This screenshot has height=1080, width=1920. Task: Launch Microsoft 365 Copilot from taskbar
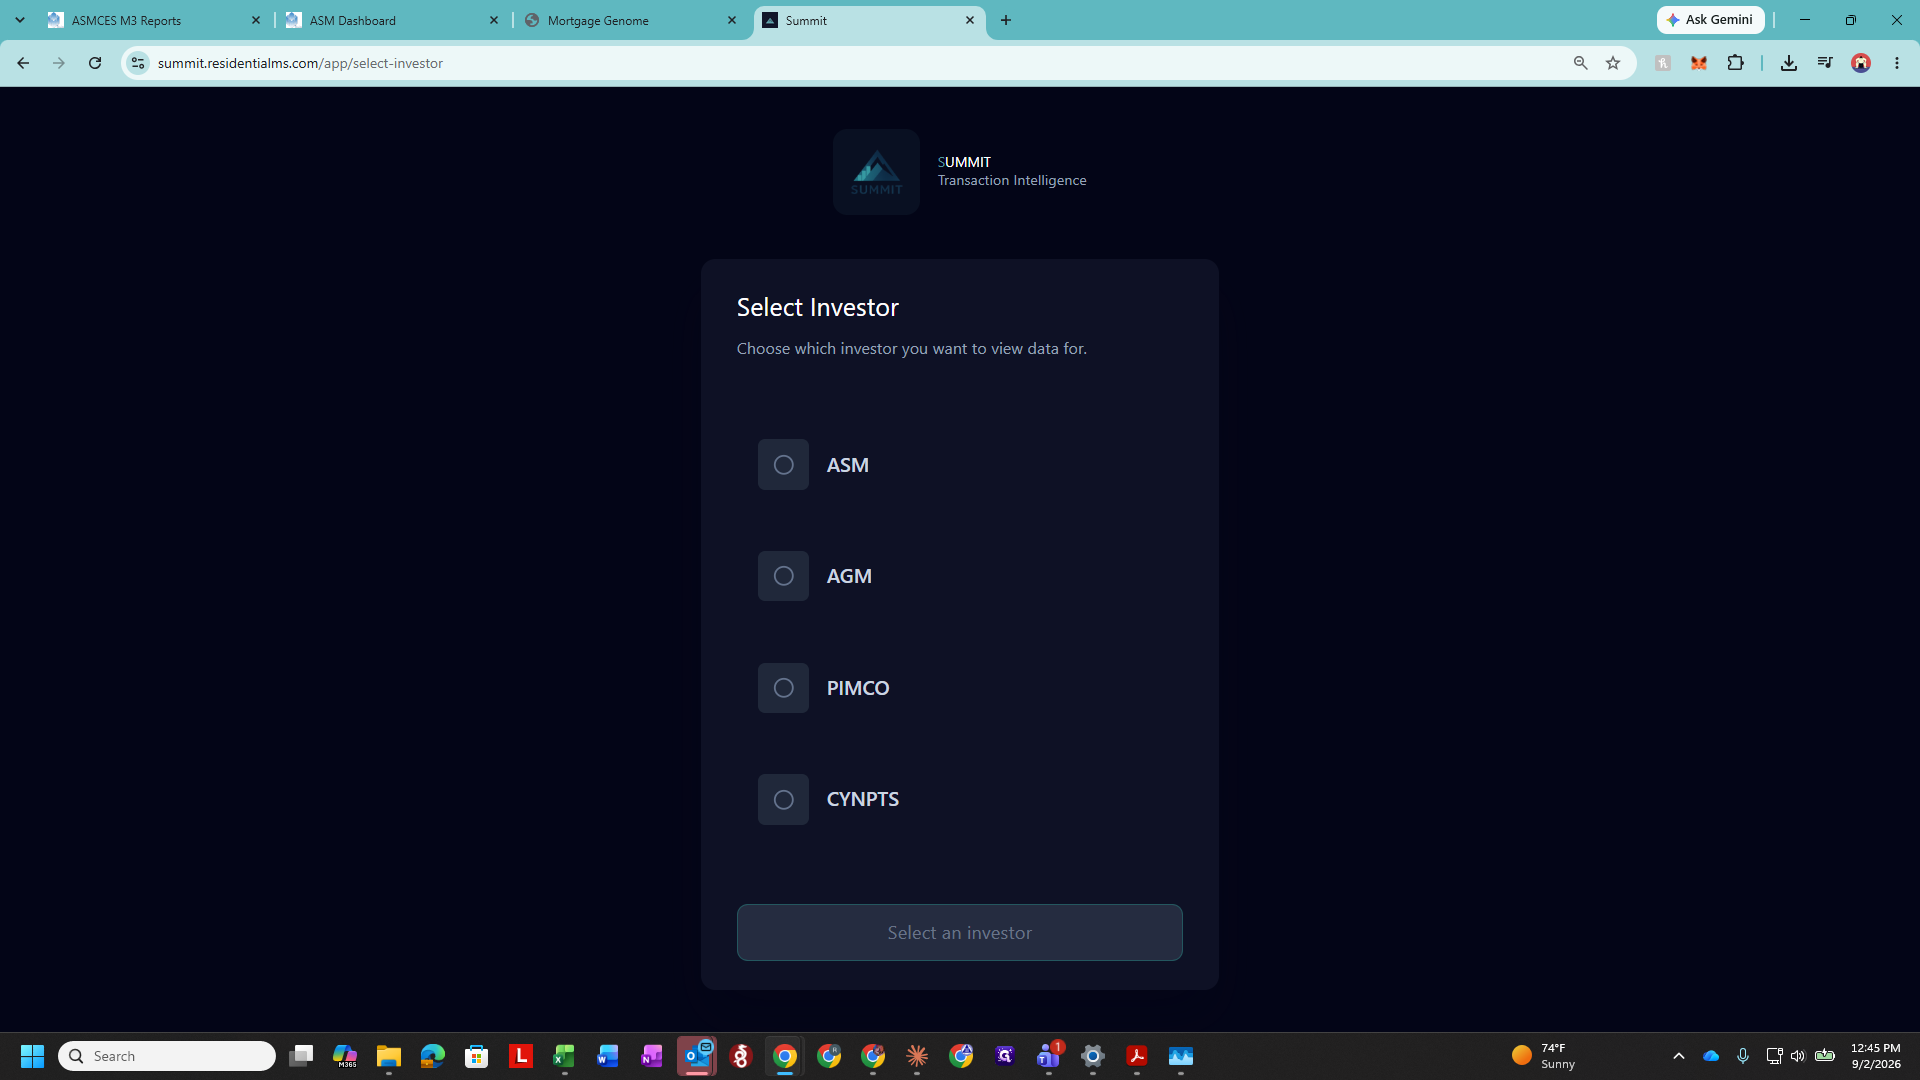(345, 1056)
